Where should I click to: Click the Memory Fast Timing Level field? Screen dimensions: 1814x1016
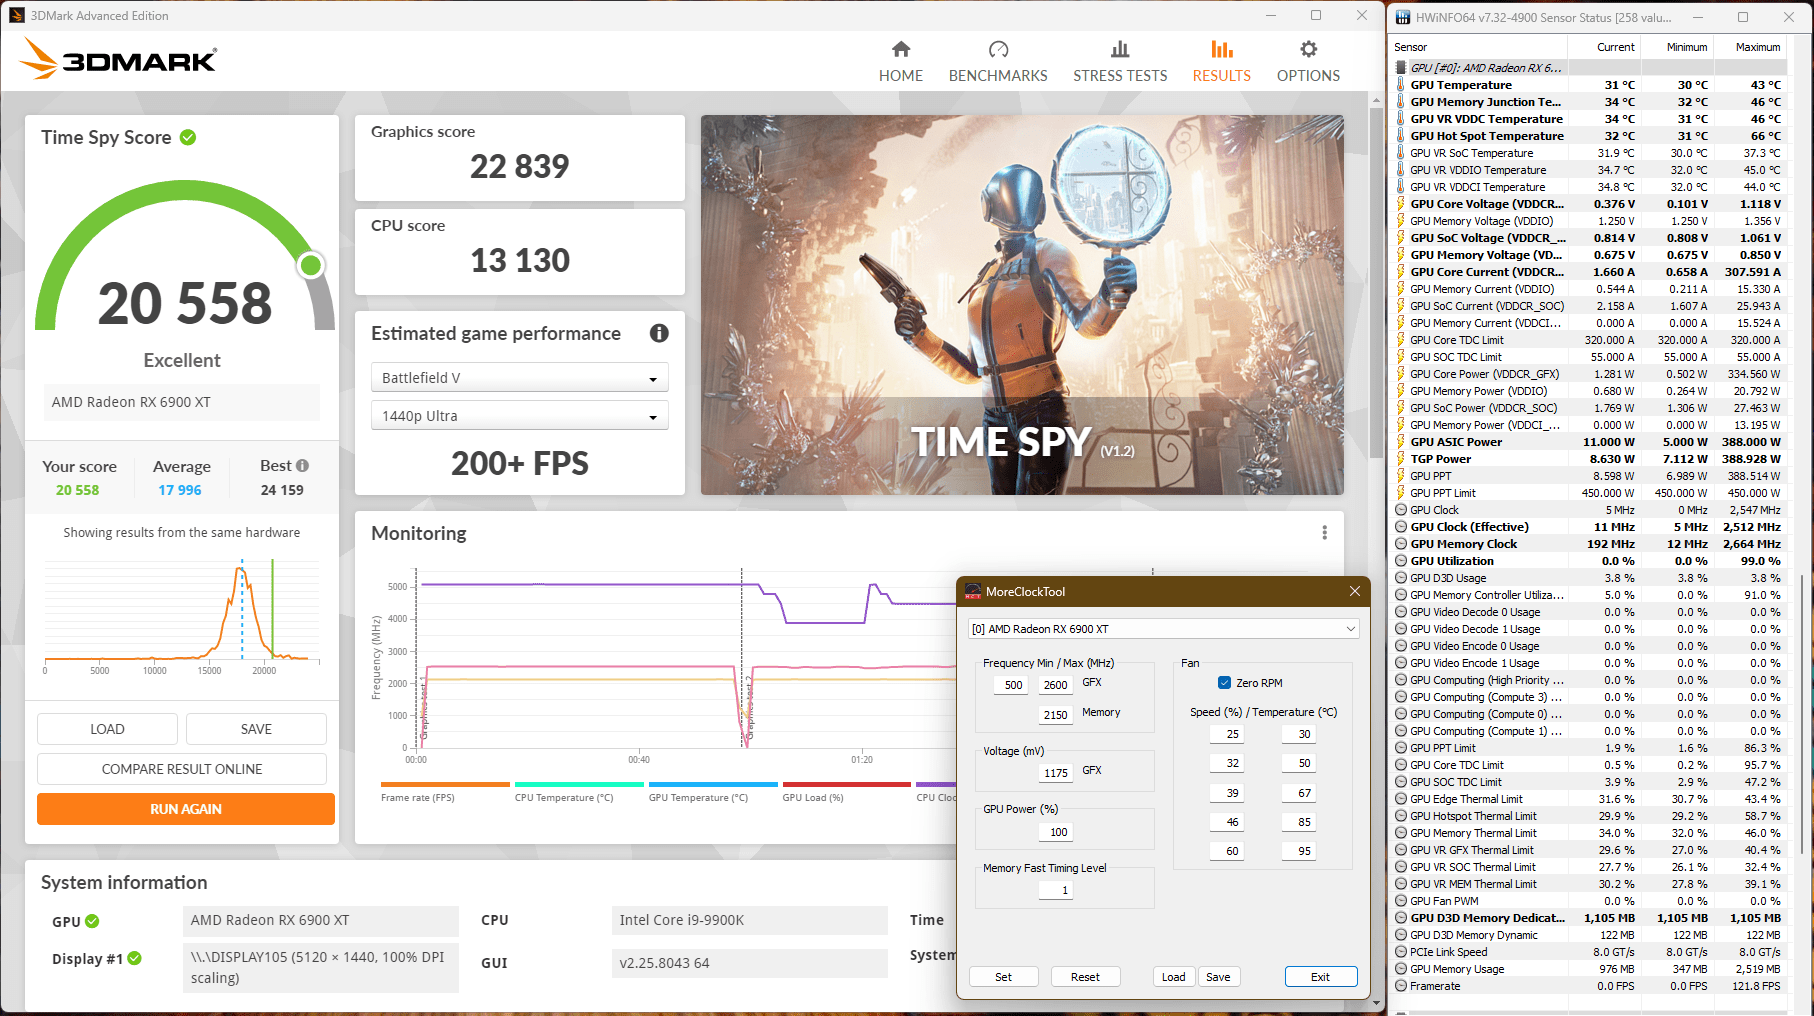pyautogui.click(x=1058, y=890)
